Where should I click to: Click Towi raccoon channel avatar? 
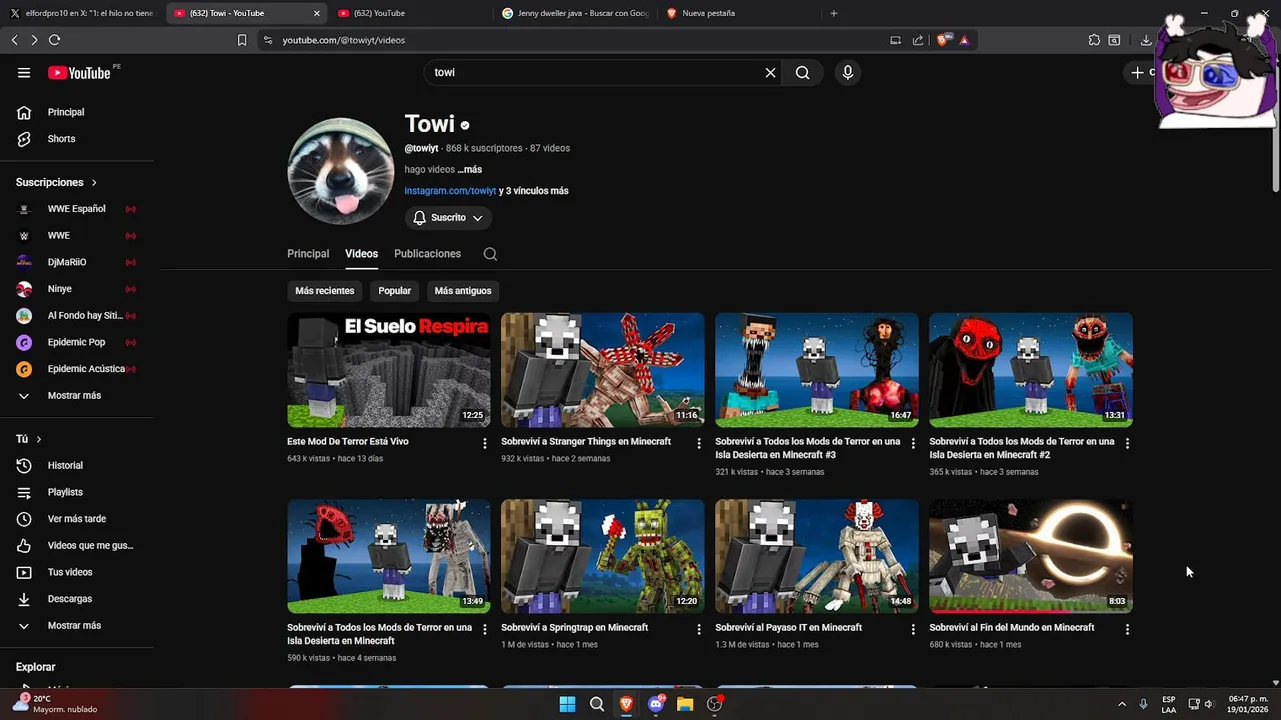(341, 171)
